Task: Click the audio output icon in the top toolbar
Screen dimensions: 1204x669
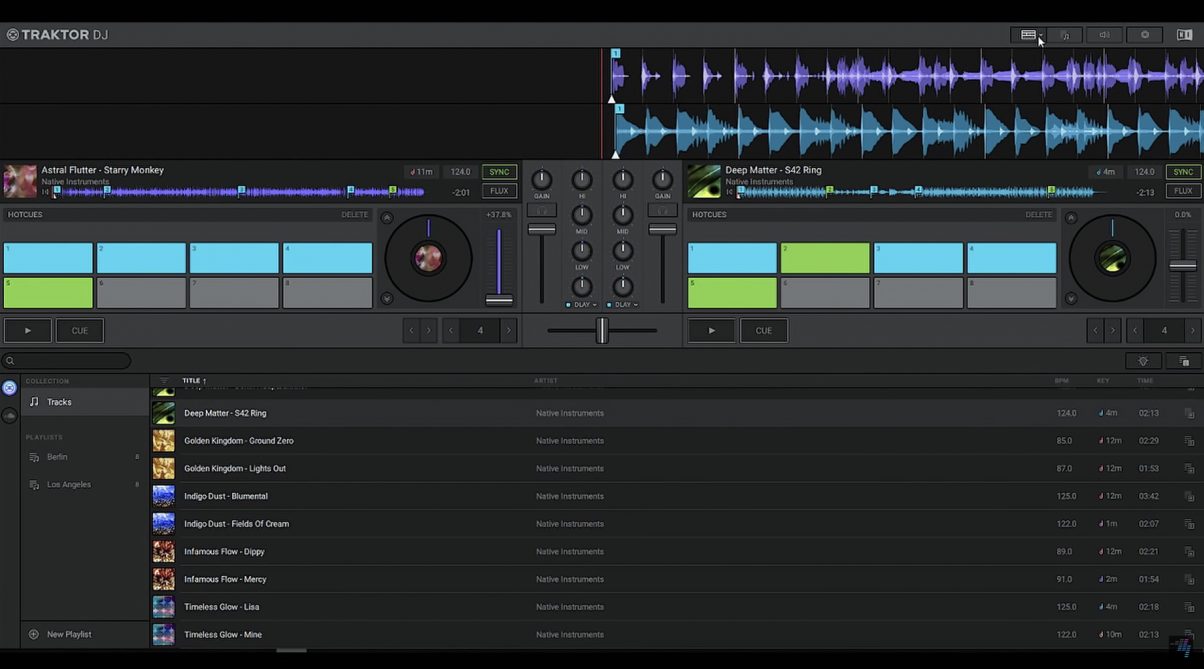Action: point(1104,34)
